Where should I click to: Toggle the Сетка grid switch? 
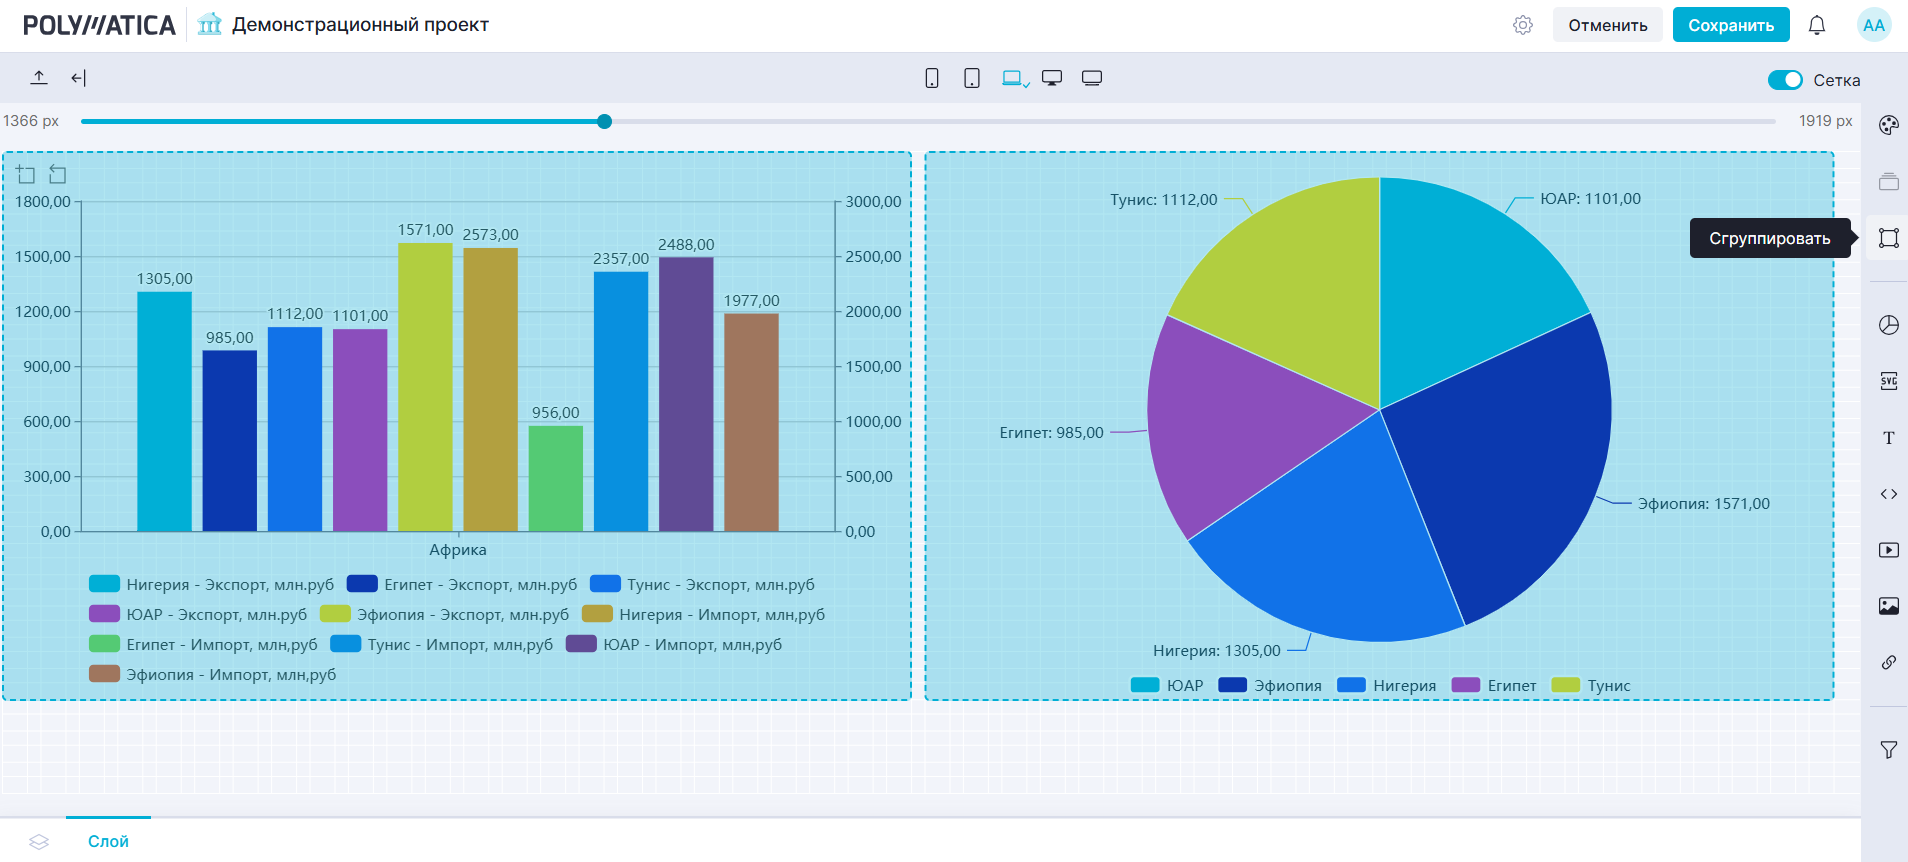[1784, 80]
